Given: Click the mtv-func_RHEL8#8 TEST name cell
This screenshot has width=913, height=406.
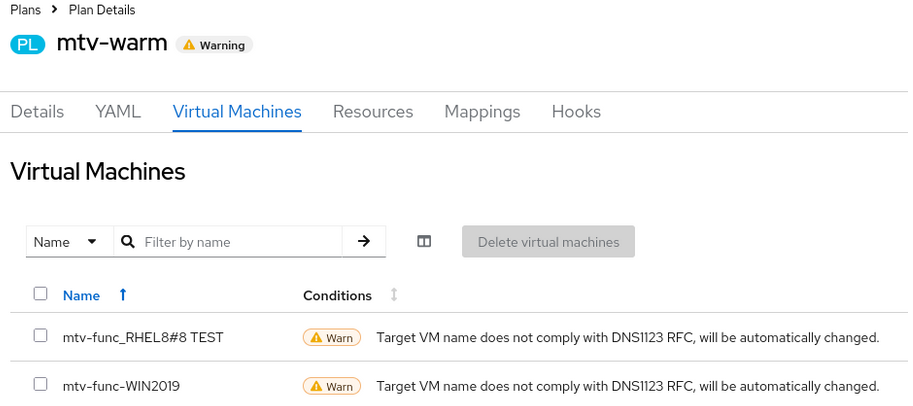Looking at the screenshot, I should point(143,337).
